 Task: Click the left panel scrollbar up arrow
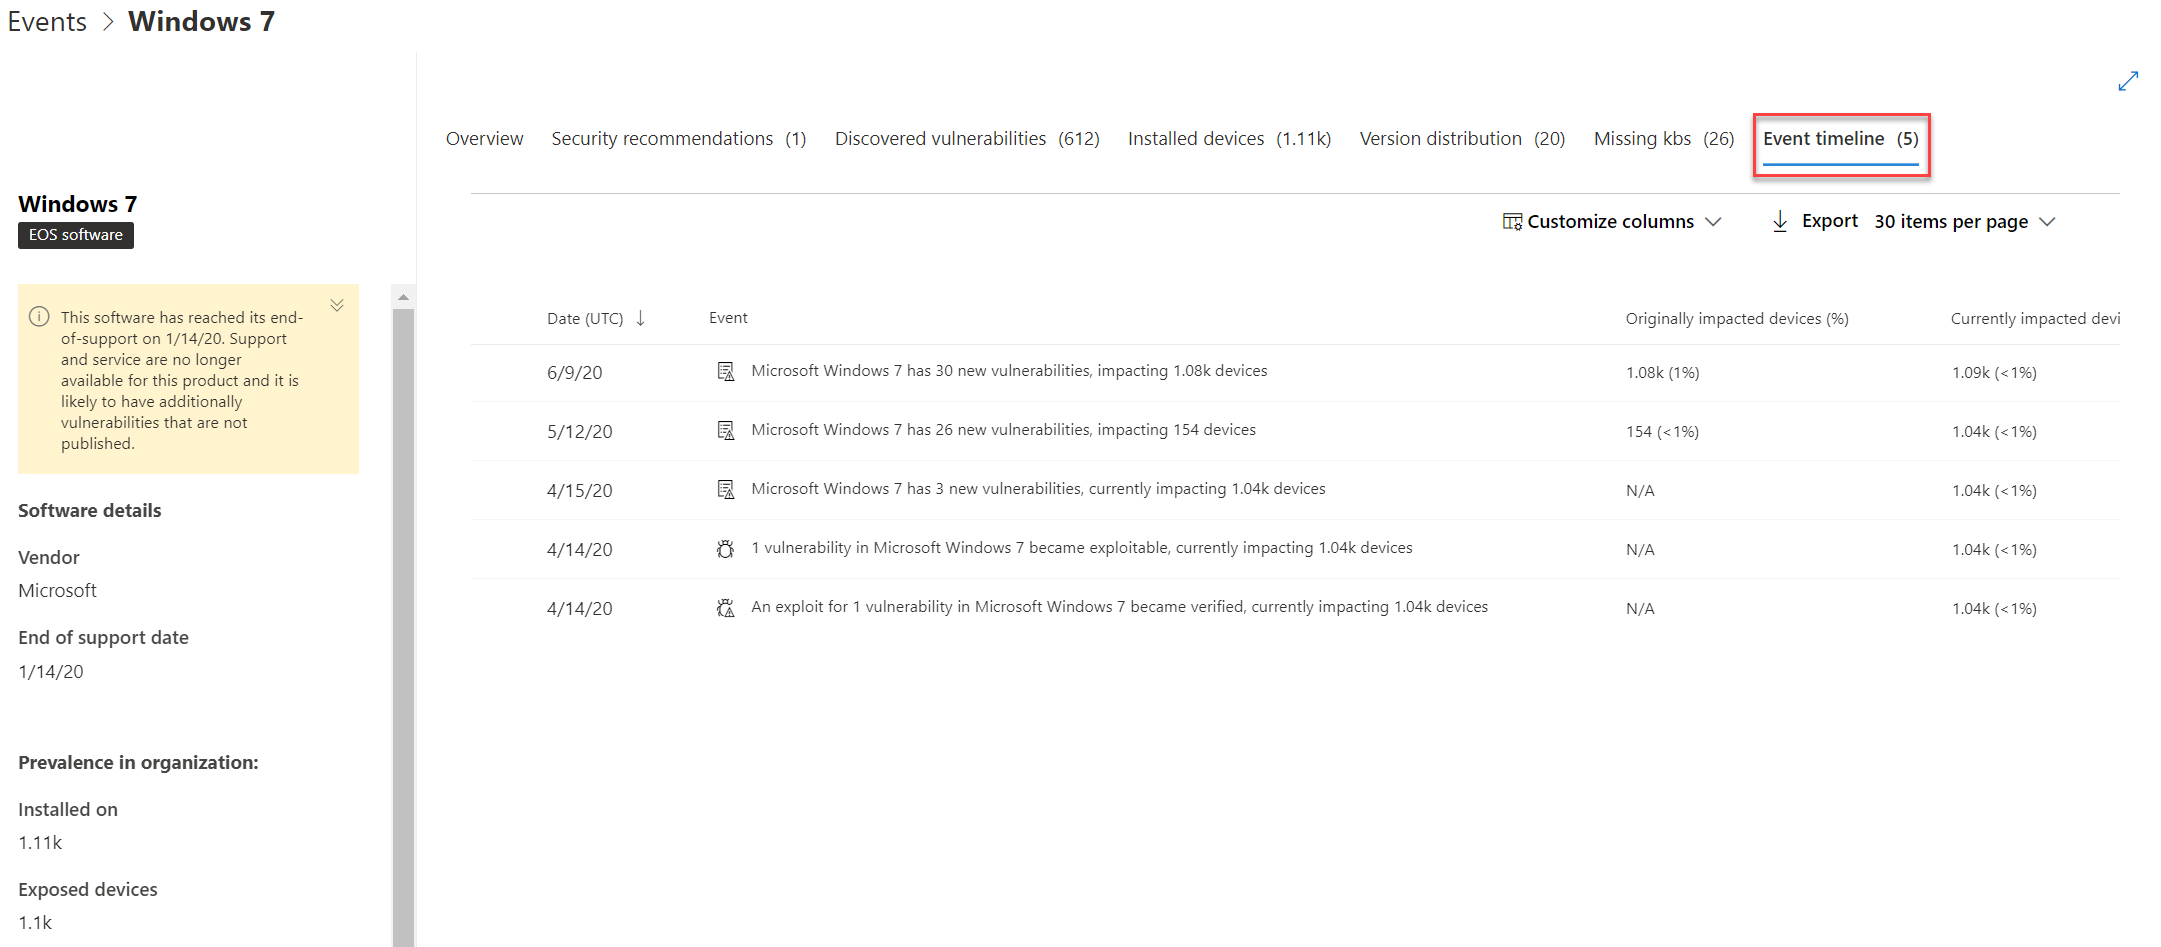[x=403, y=297]
